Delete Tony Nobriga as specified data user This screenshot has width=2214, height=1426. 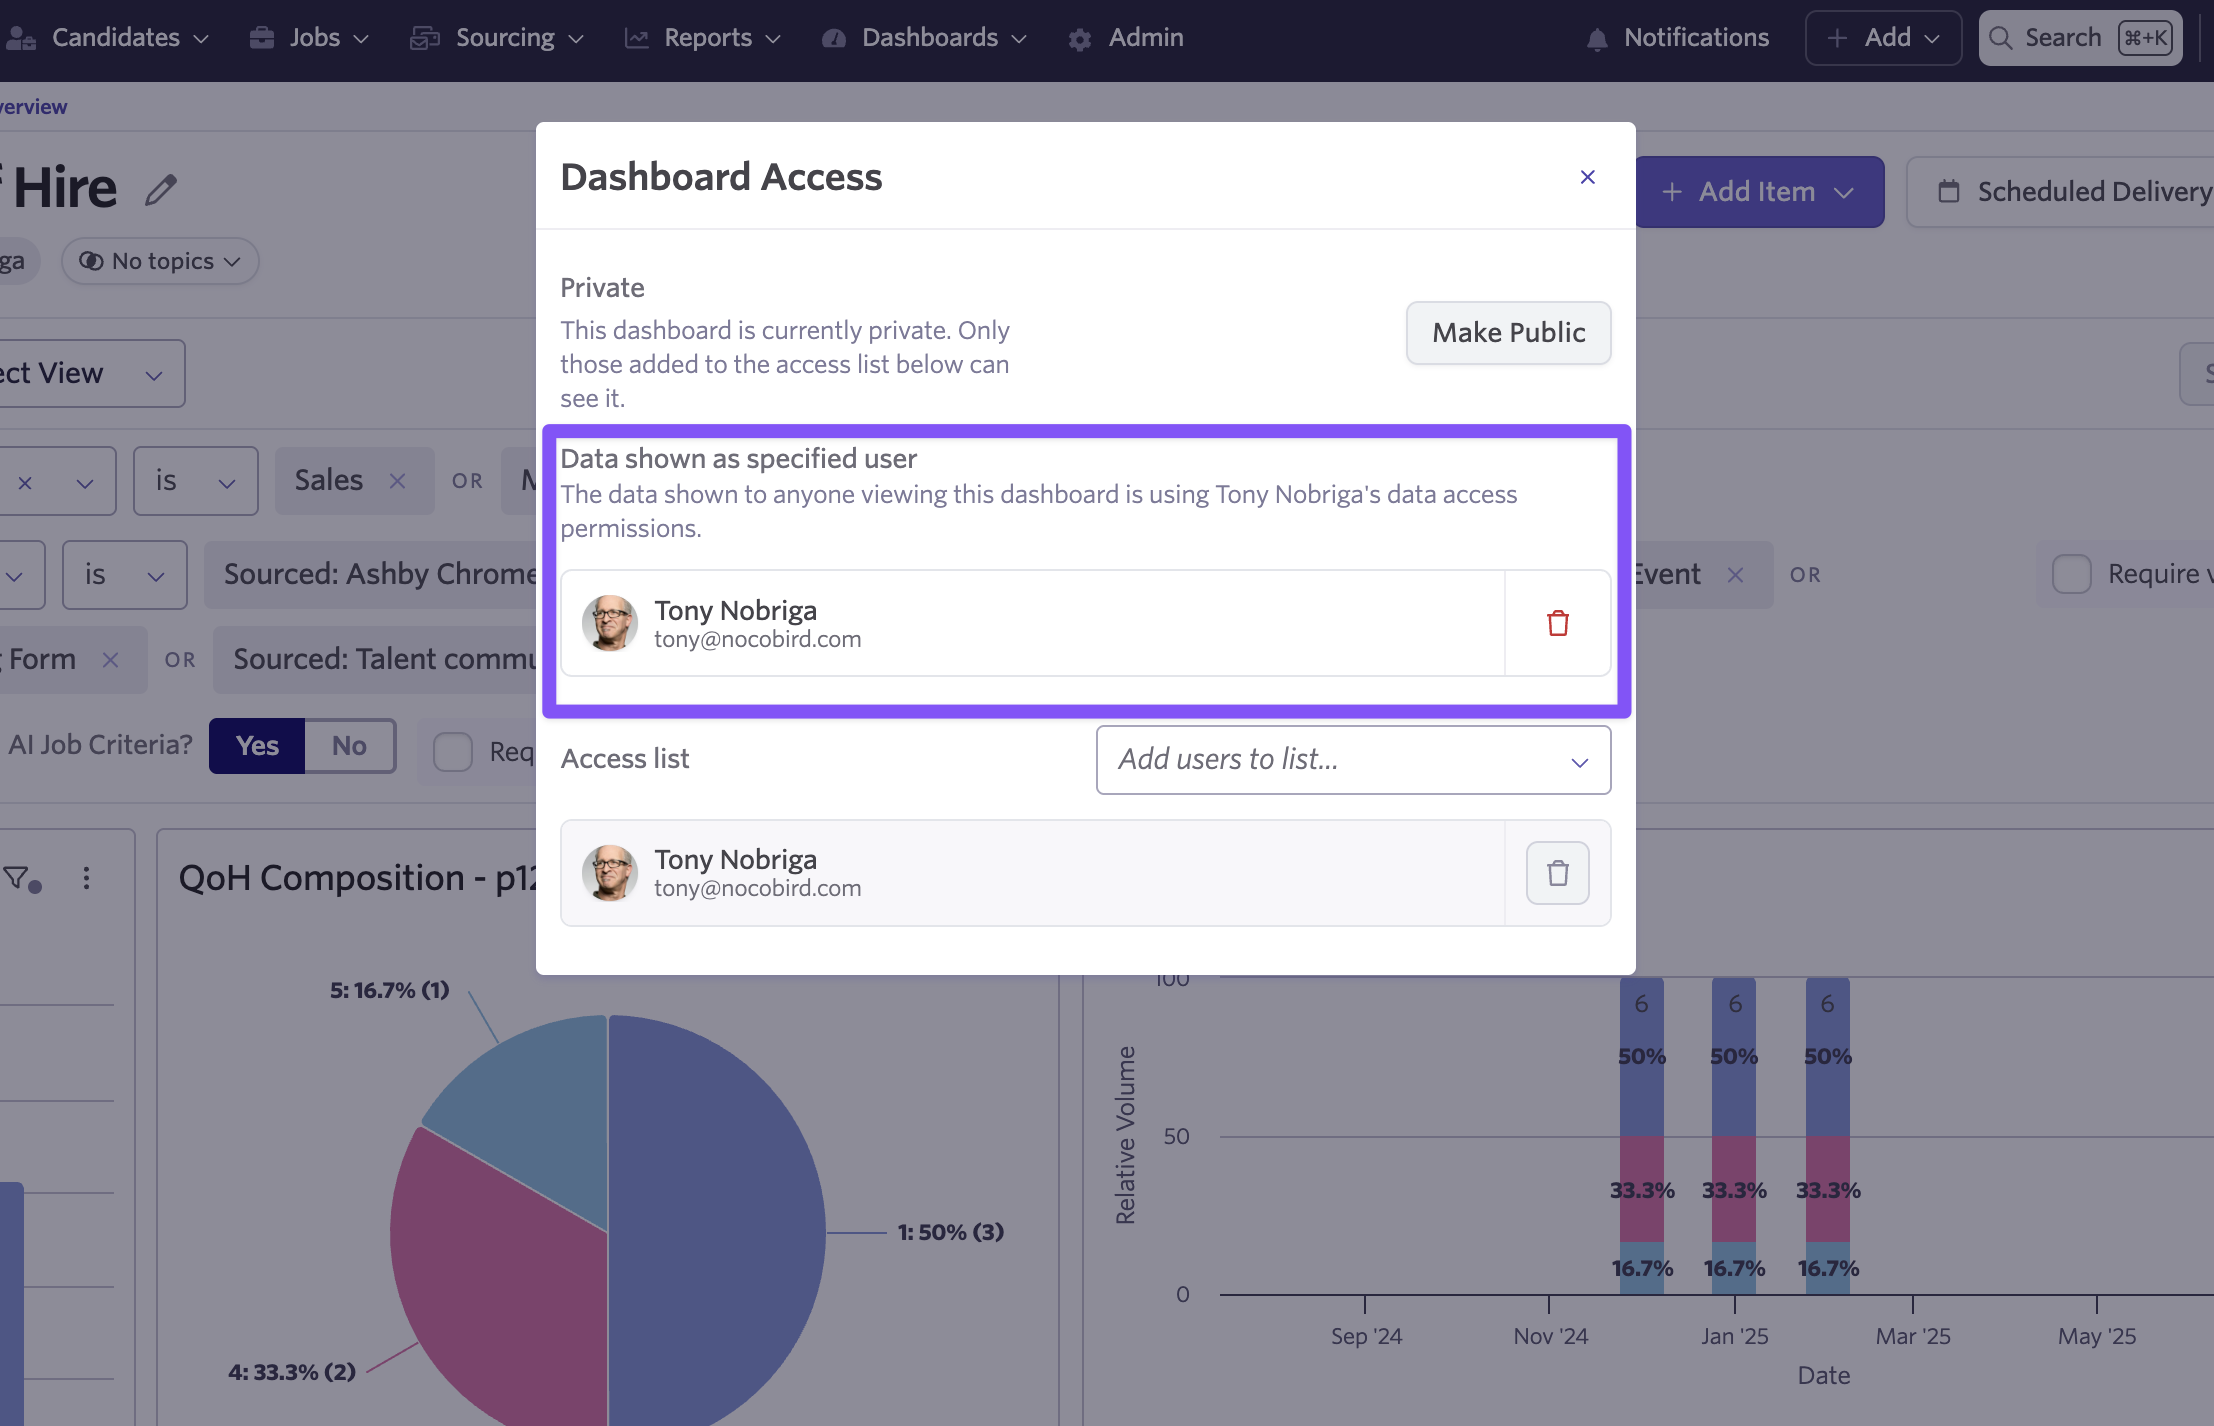(x=1558, y=623)
